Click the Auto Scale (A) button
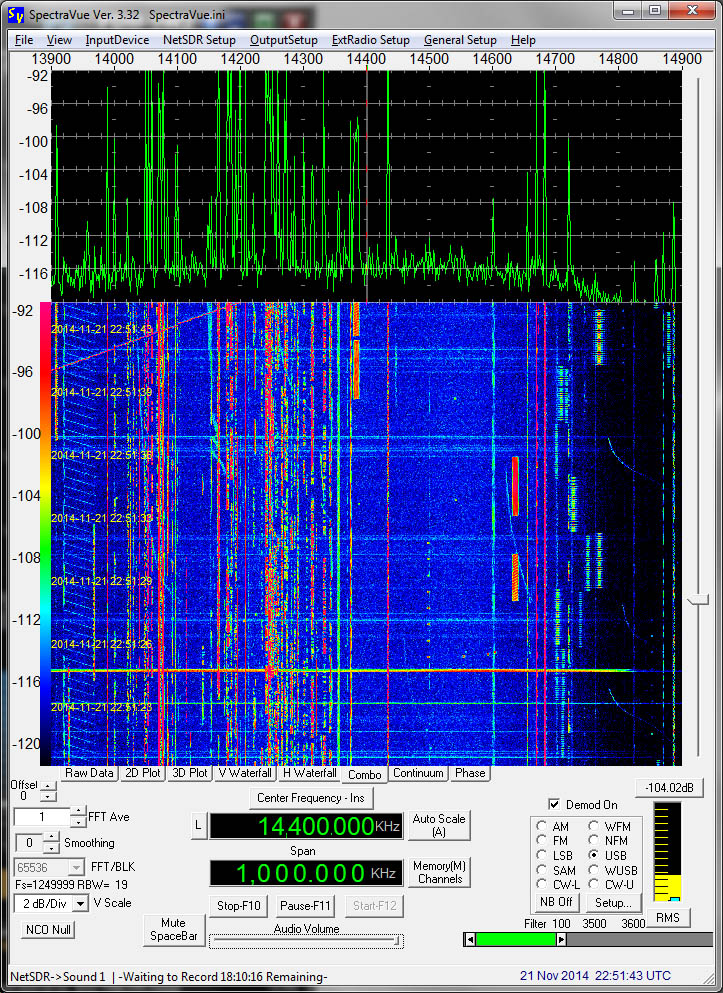Image resolution: width=723 pixels, height=993 pixels. pyautogui.click(x=439, y=825)
